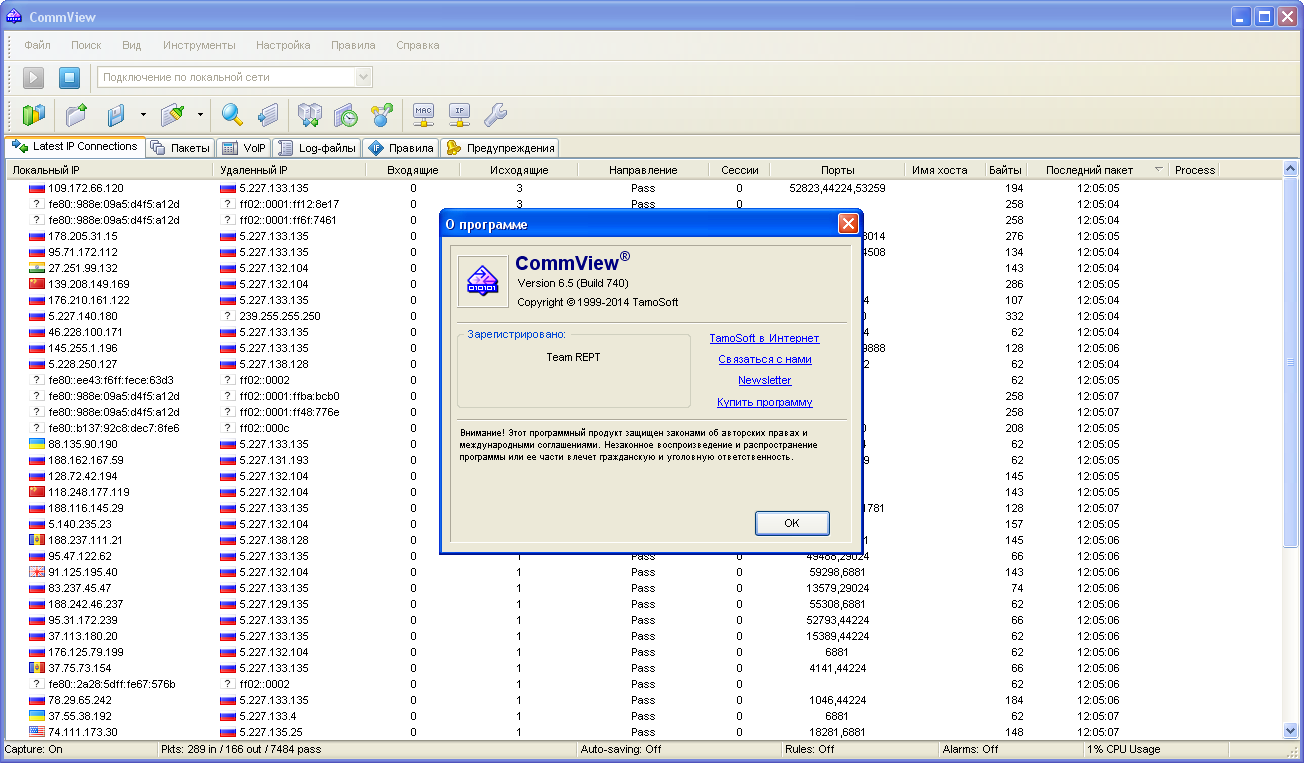Open the Справка menu

pos(417,45)
